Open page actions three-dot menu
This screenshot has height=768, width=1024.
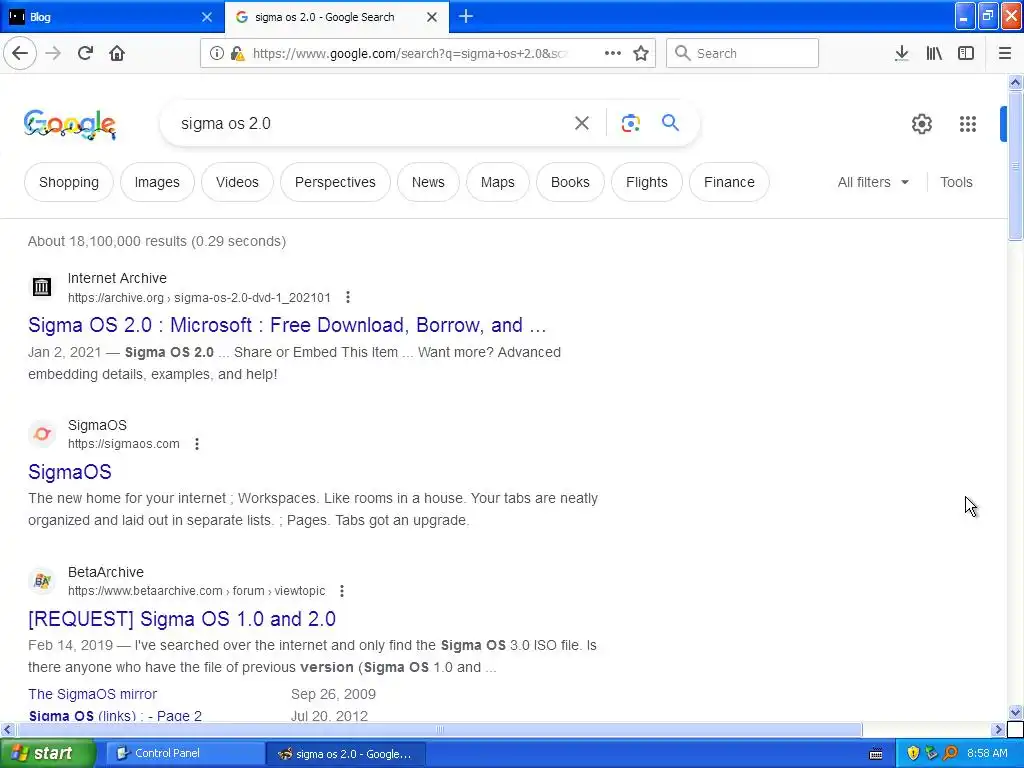pyautogui.click(x=613, y=53)
